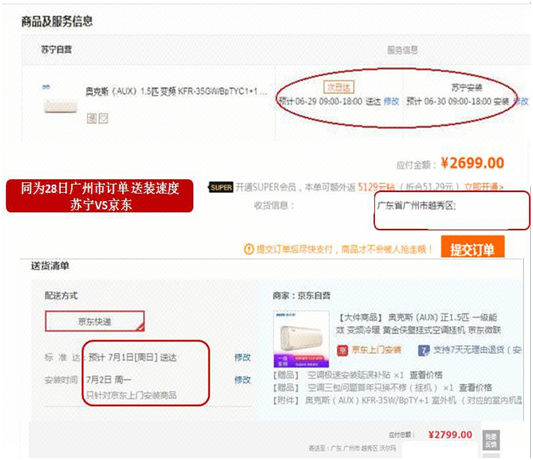Screen dimensions: 533x460
Task: Open the 奥克斯 KFR-35GW product title link
Action: click(x=176, y=91)
